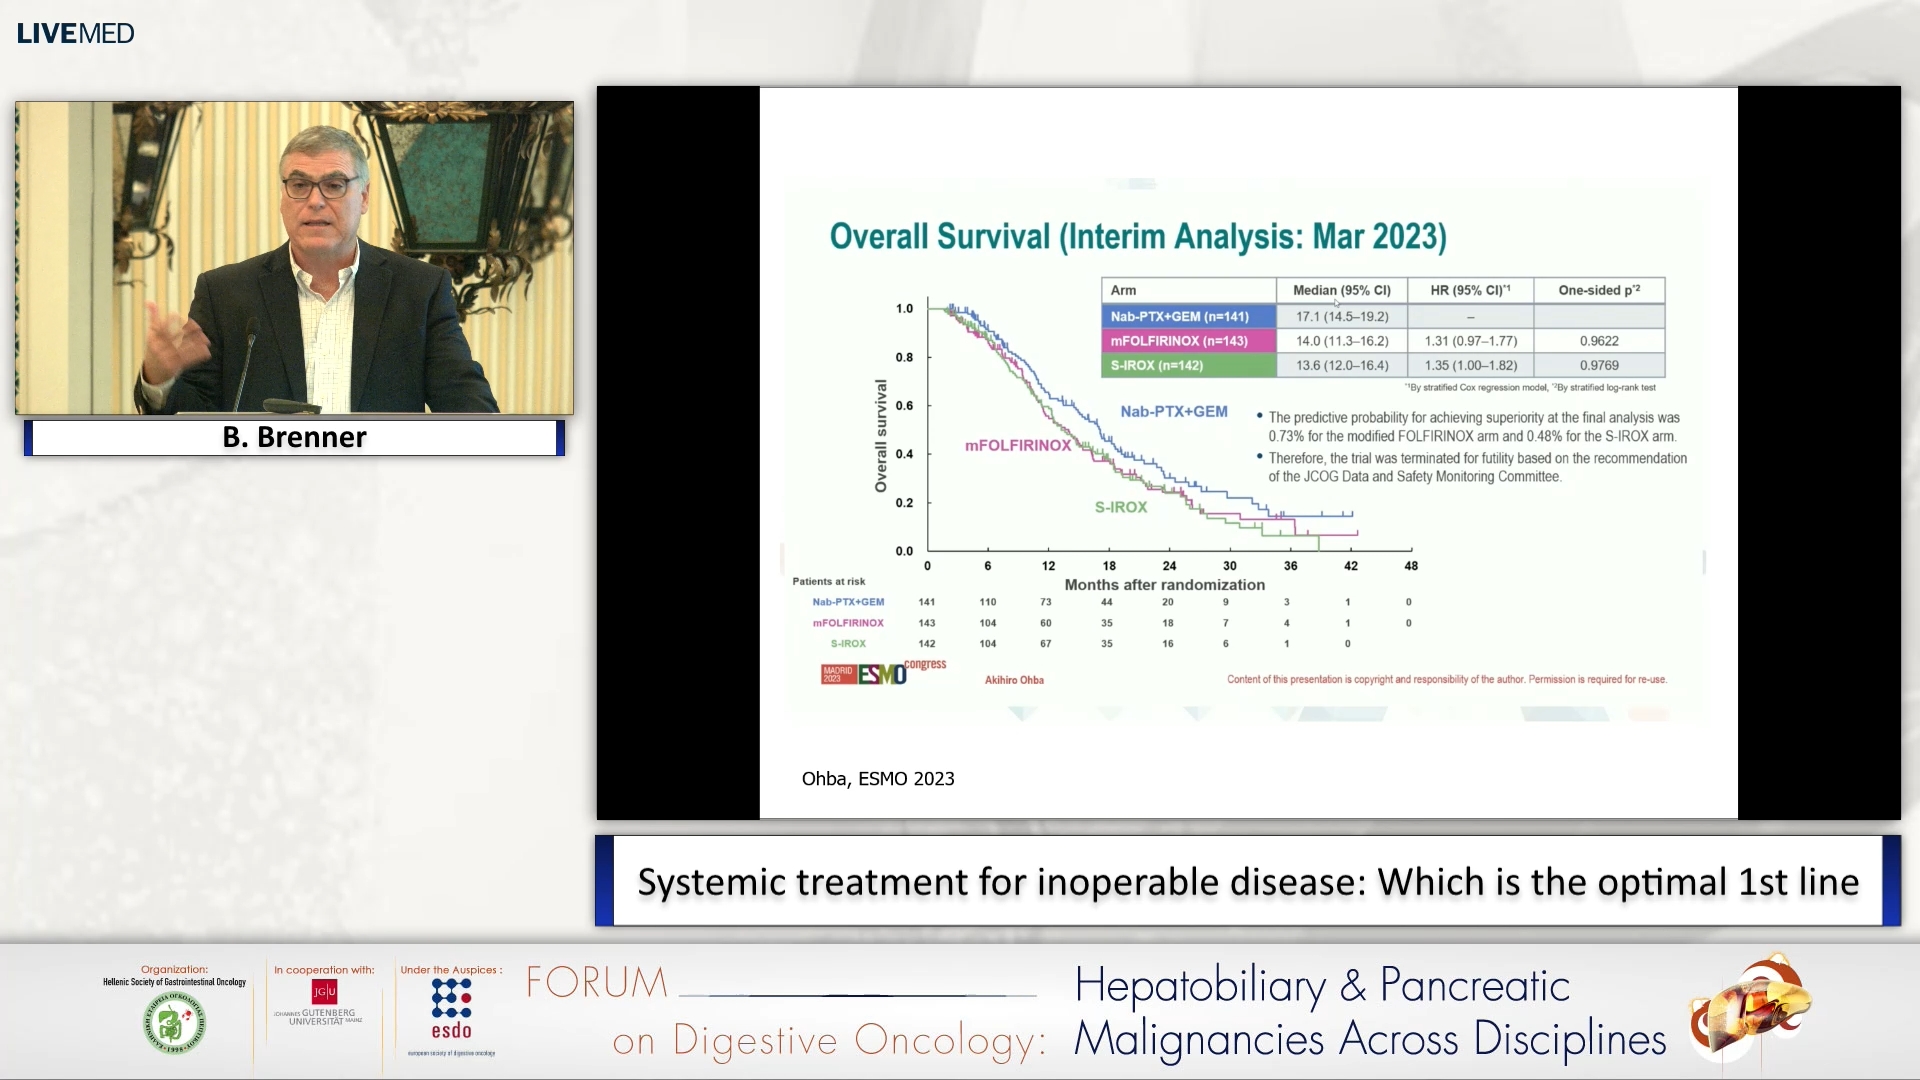Image resolution: width=1920 pixels, height=1080 pixels.
Task: Click the Akihiro Ohba author name
Action: point(1014,680)
